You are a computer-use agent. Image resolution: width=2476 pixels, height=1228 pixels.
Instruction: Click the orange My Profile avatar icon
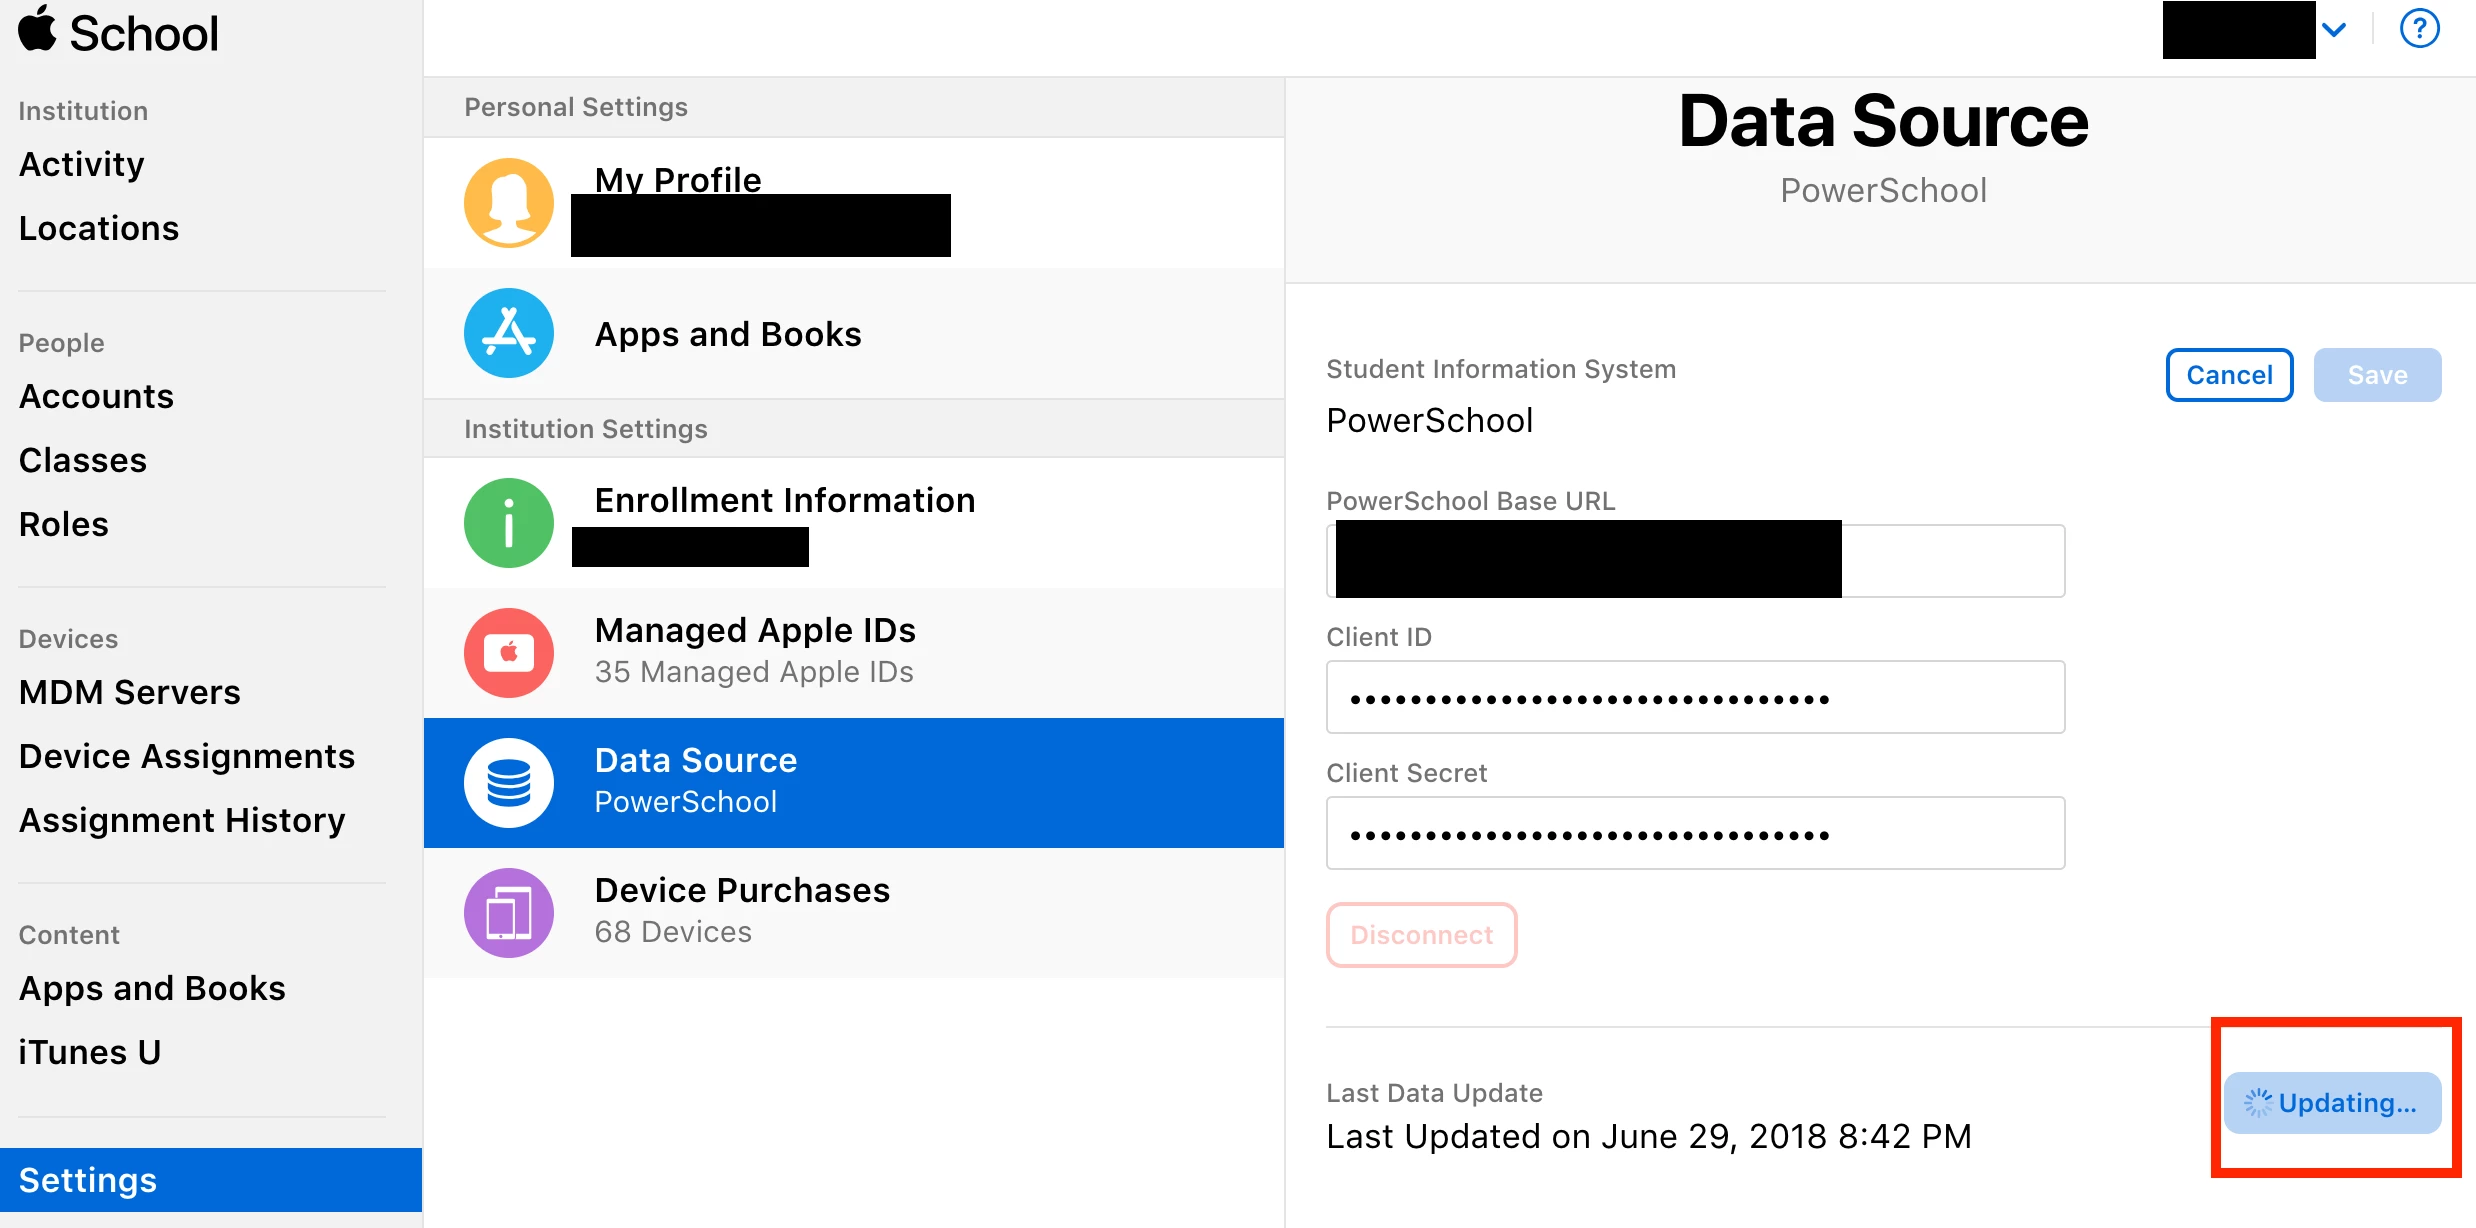pos(509,203)
